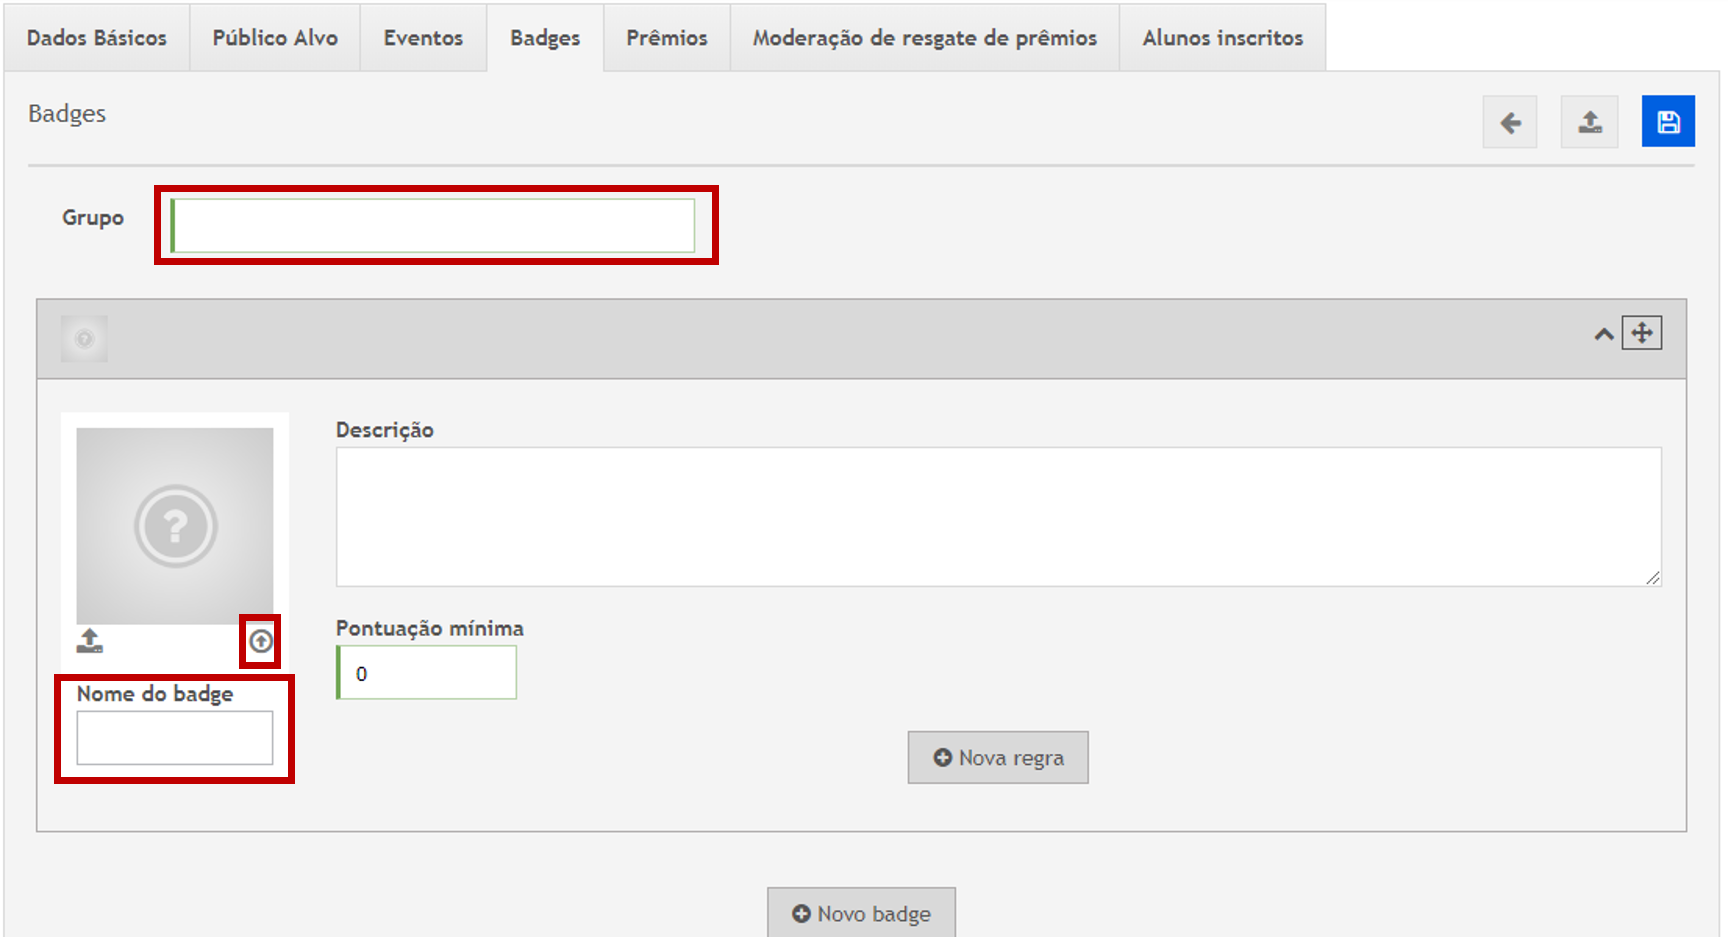The height and width of the screenshot is (937, 1728).
Task: Go to the Eventos tab
Action: [423, 38]
